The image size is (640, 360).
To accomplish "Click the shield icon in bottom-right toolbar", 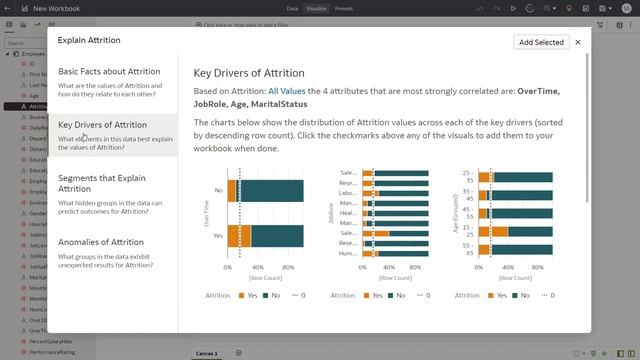I will click(x=593, y=353).
